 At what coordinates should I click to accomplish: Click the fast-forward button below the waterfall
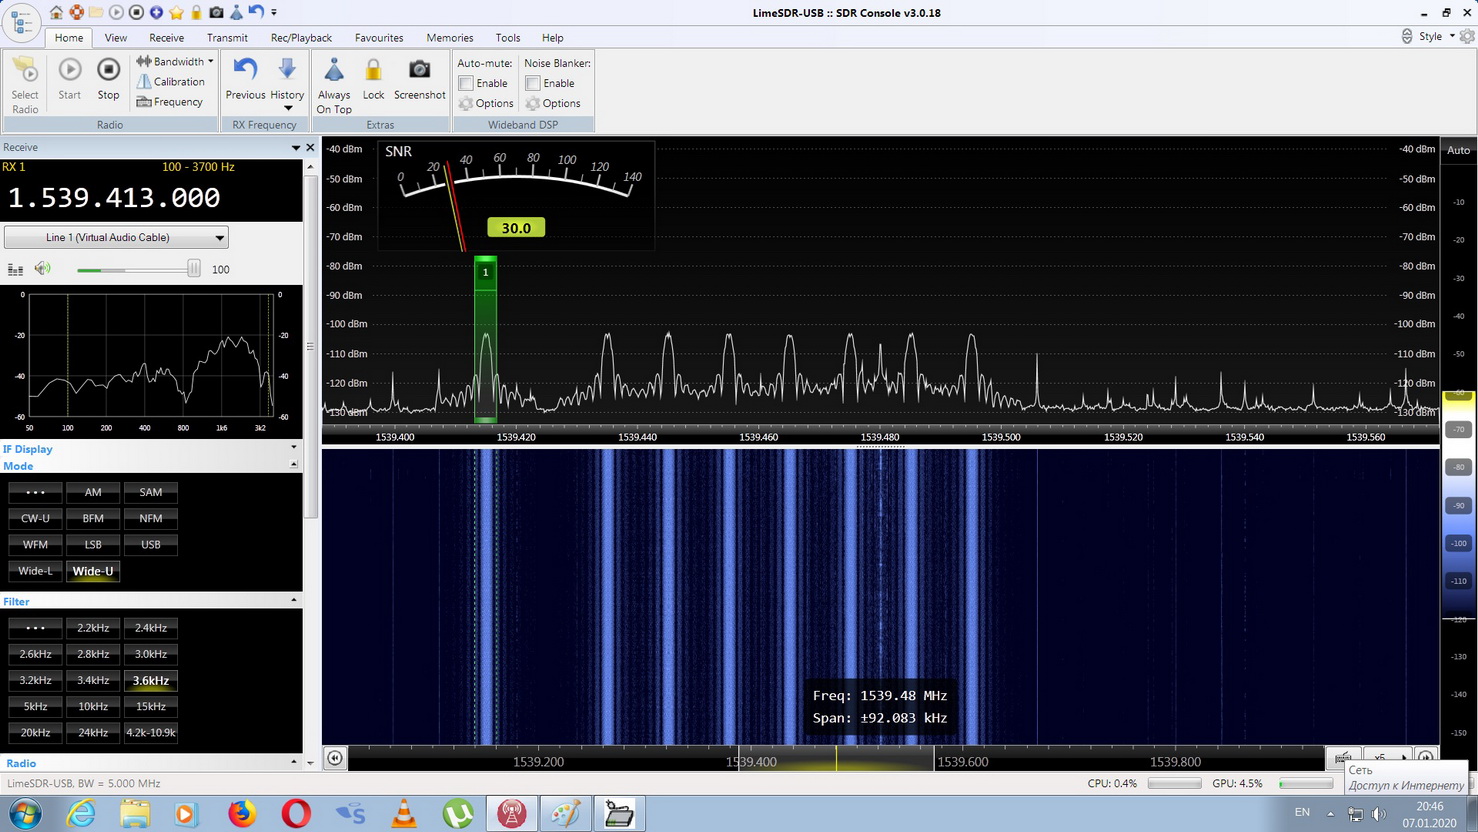click(1425, 758)
